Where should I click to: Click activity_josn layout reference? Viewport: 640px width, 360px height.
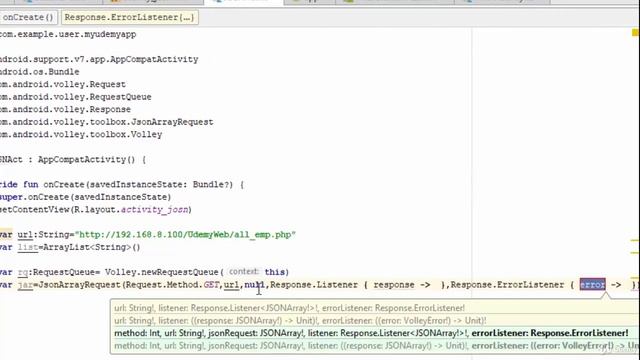(x=154, y=210)
